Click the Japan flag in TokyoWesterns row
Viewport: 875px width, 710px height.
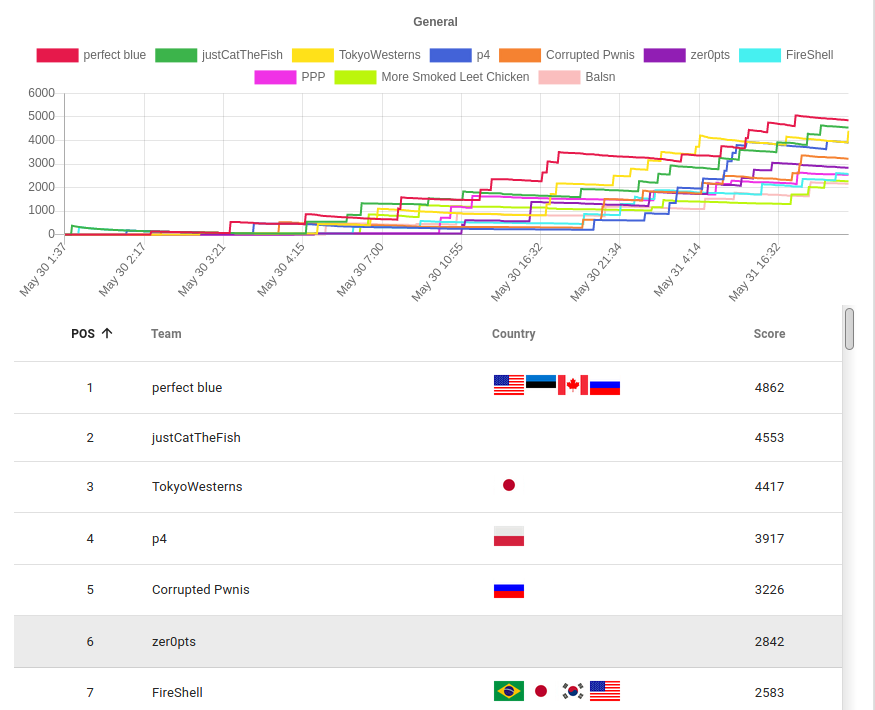[x=509, y=486]
